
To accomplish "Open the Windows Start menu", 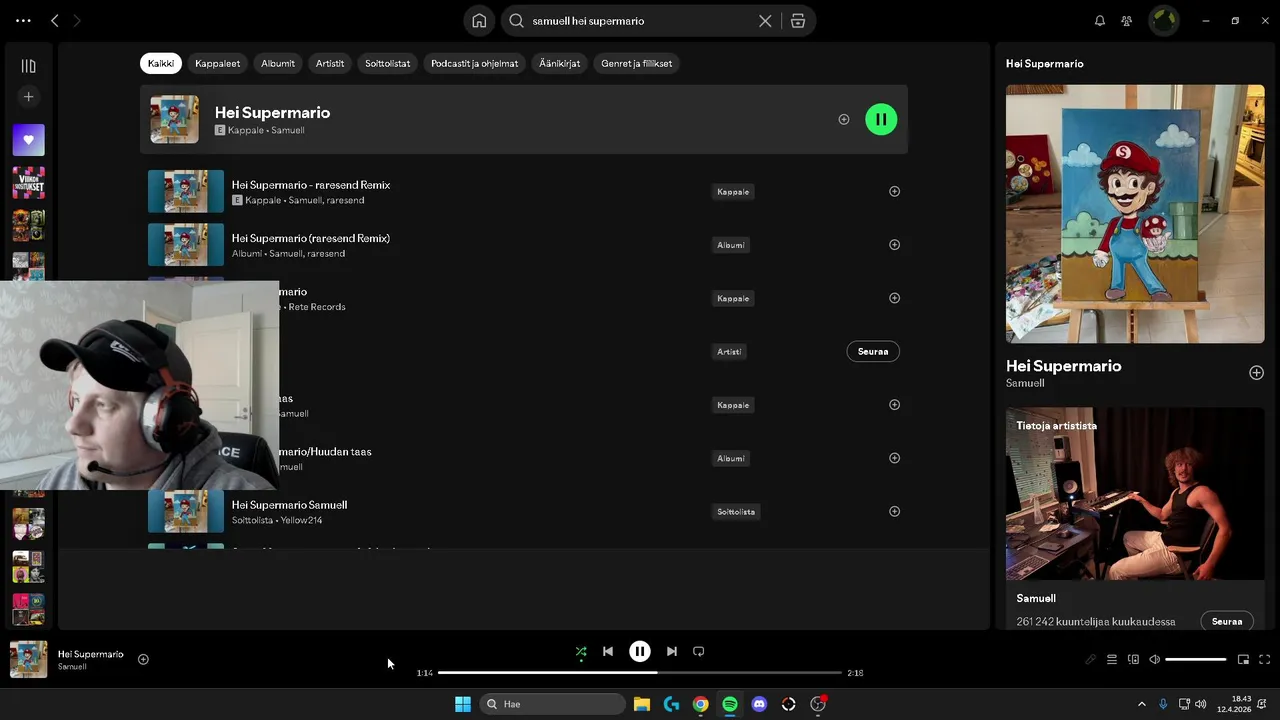I will click(x=463, y=704).
